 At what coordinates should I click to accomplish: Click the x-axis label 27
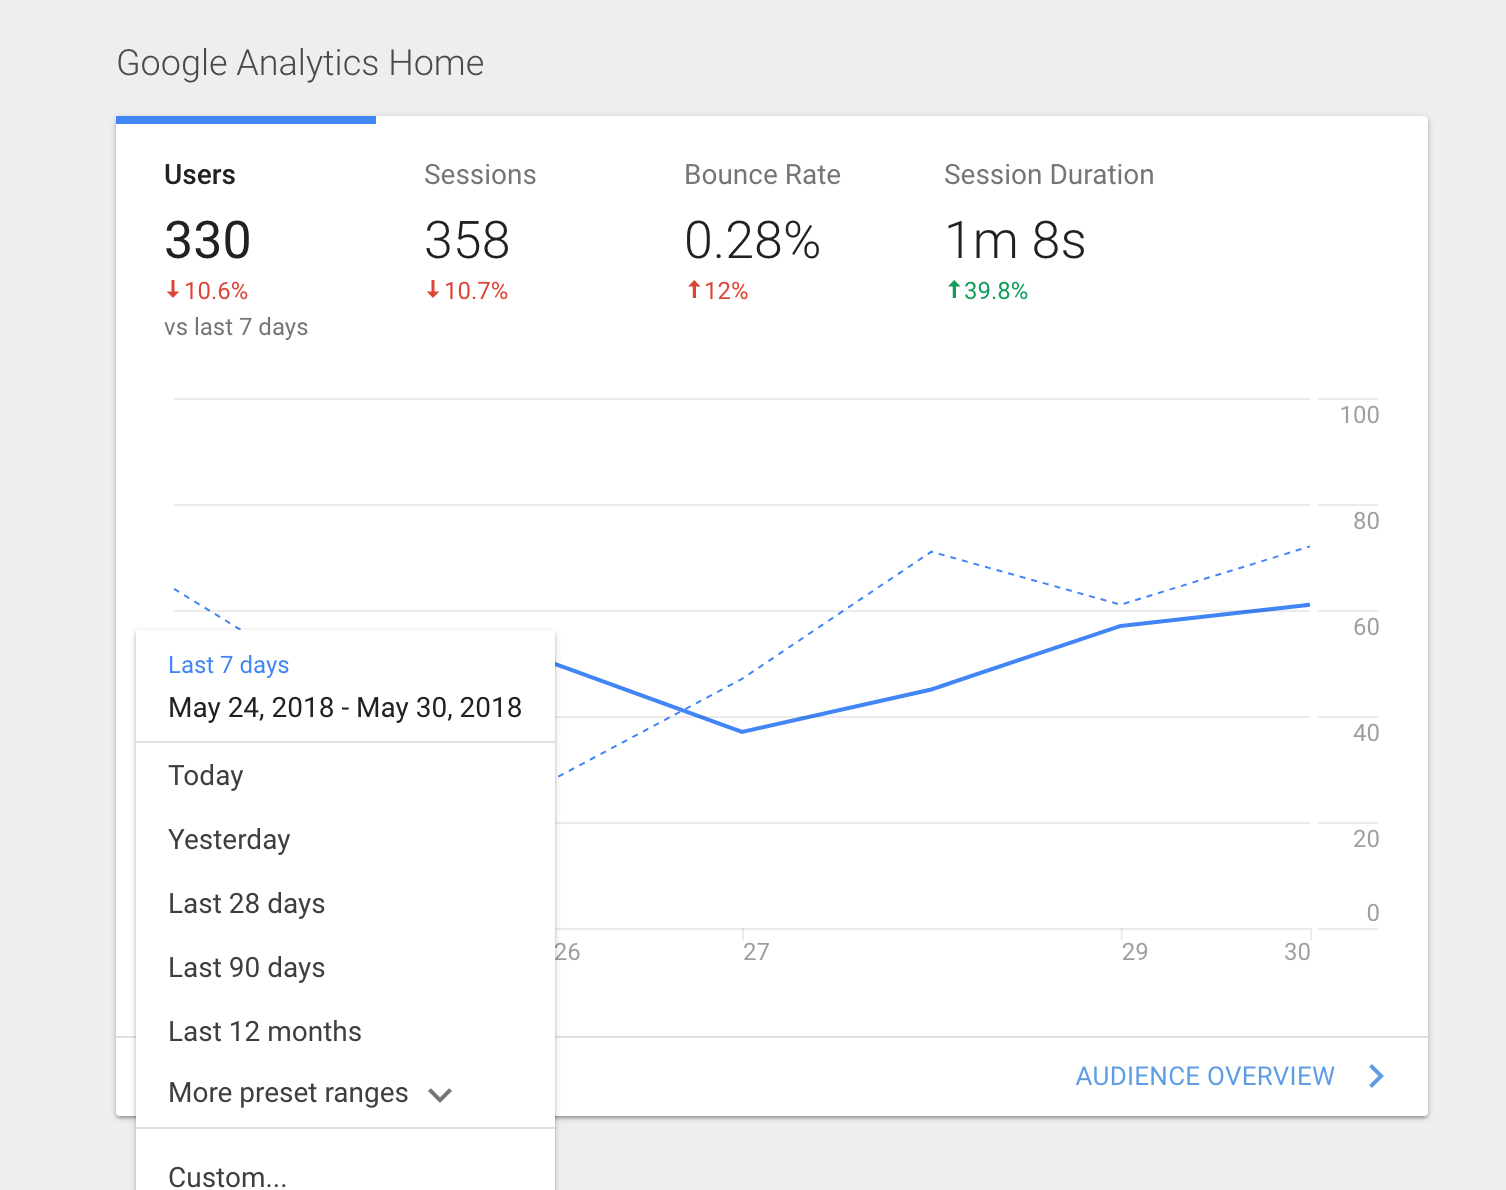[756, 952]
